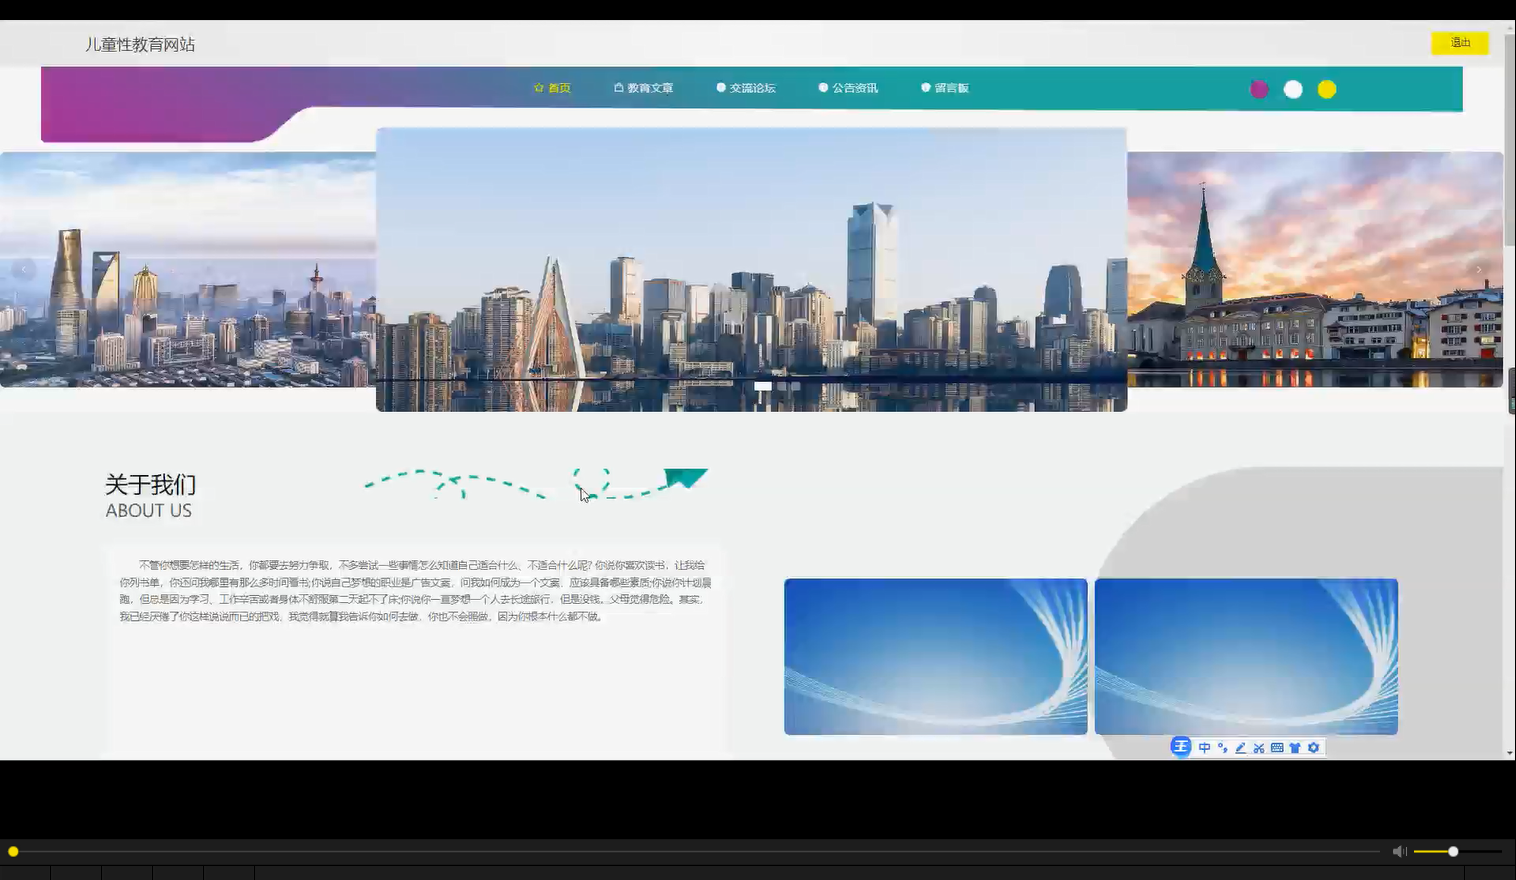Mute the video player speaker icon
1516x880 pixels.
(1399, 851)
